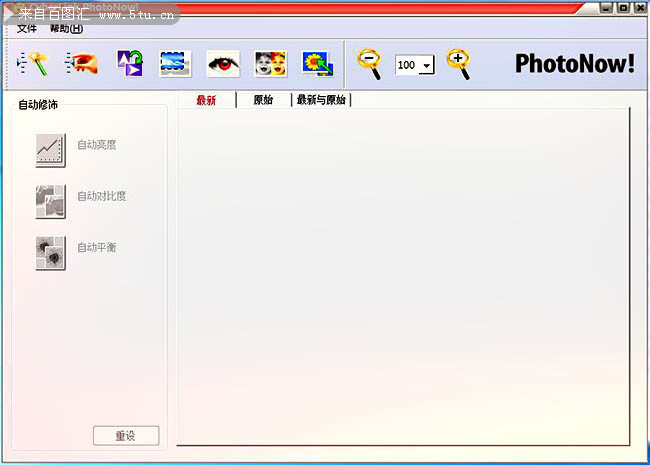Click the flower picture export icon
This screenshot has width=650, height=465.
point(318,64)
